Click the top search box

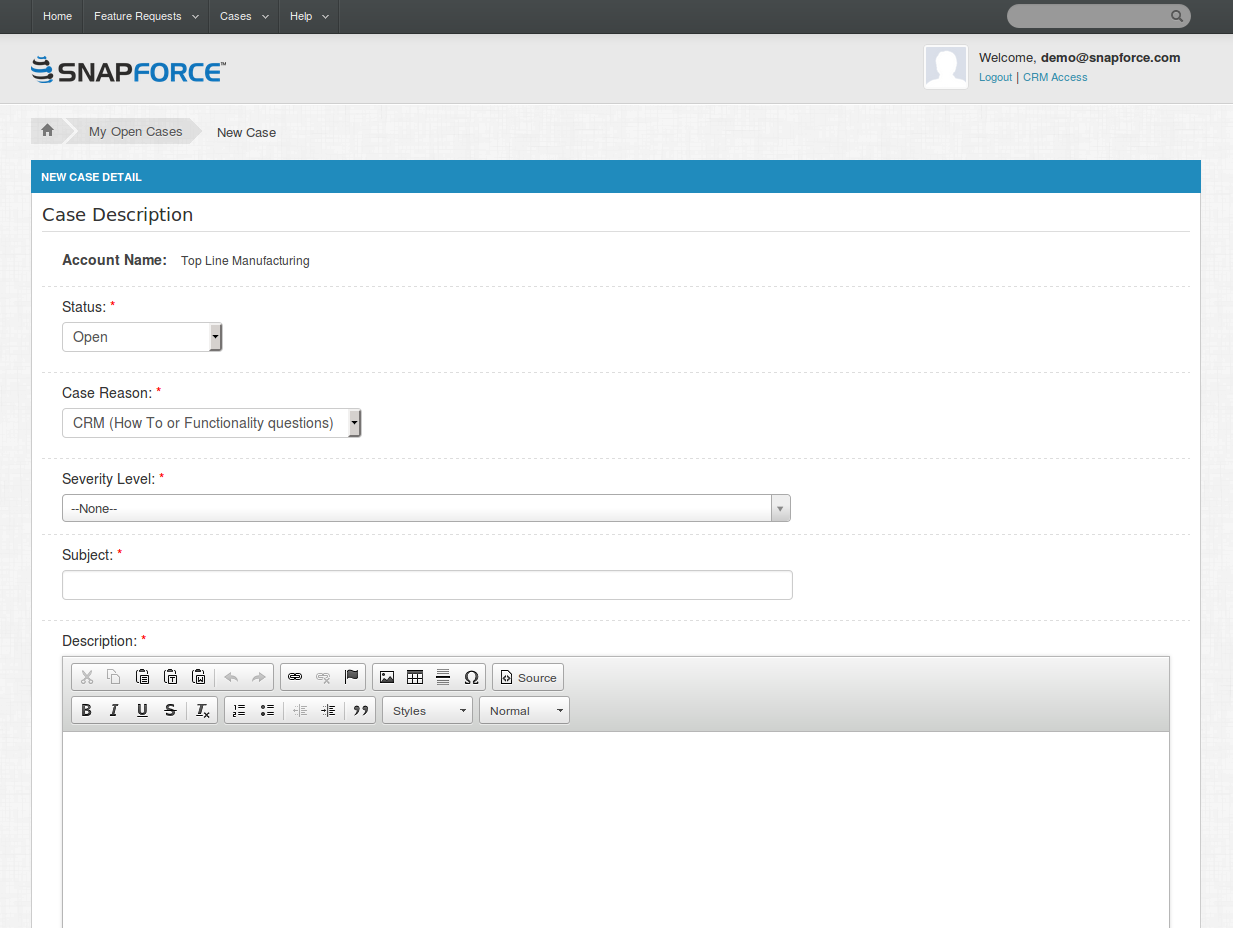[x=1098, y=16]
